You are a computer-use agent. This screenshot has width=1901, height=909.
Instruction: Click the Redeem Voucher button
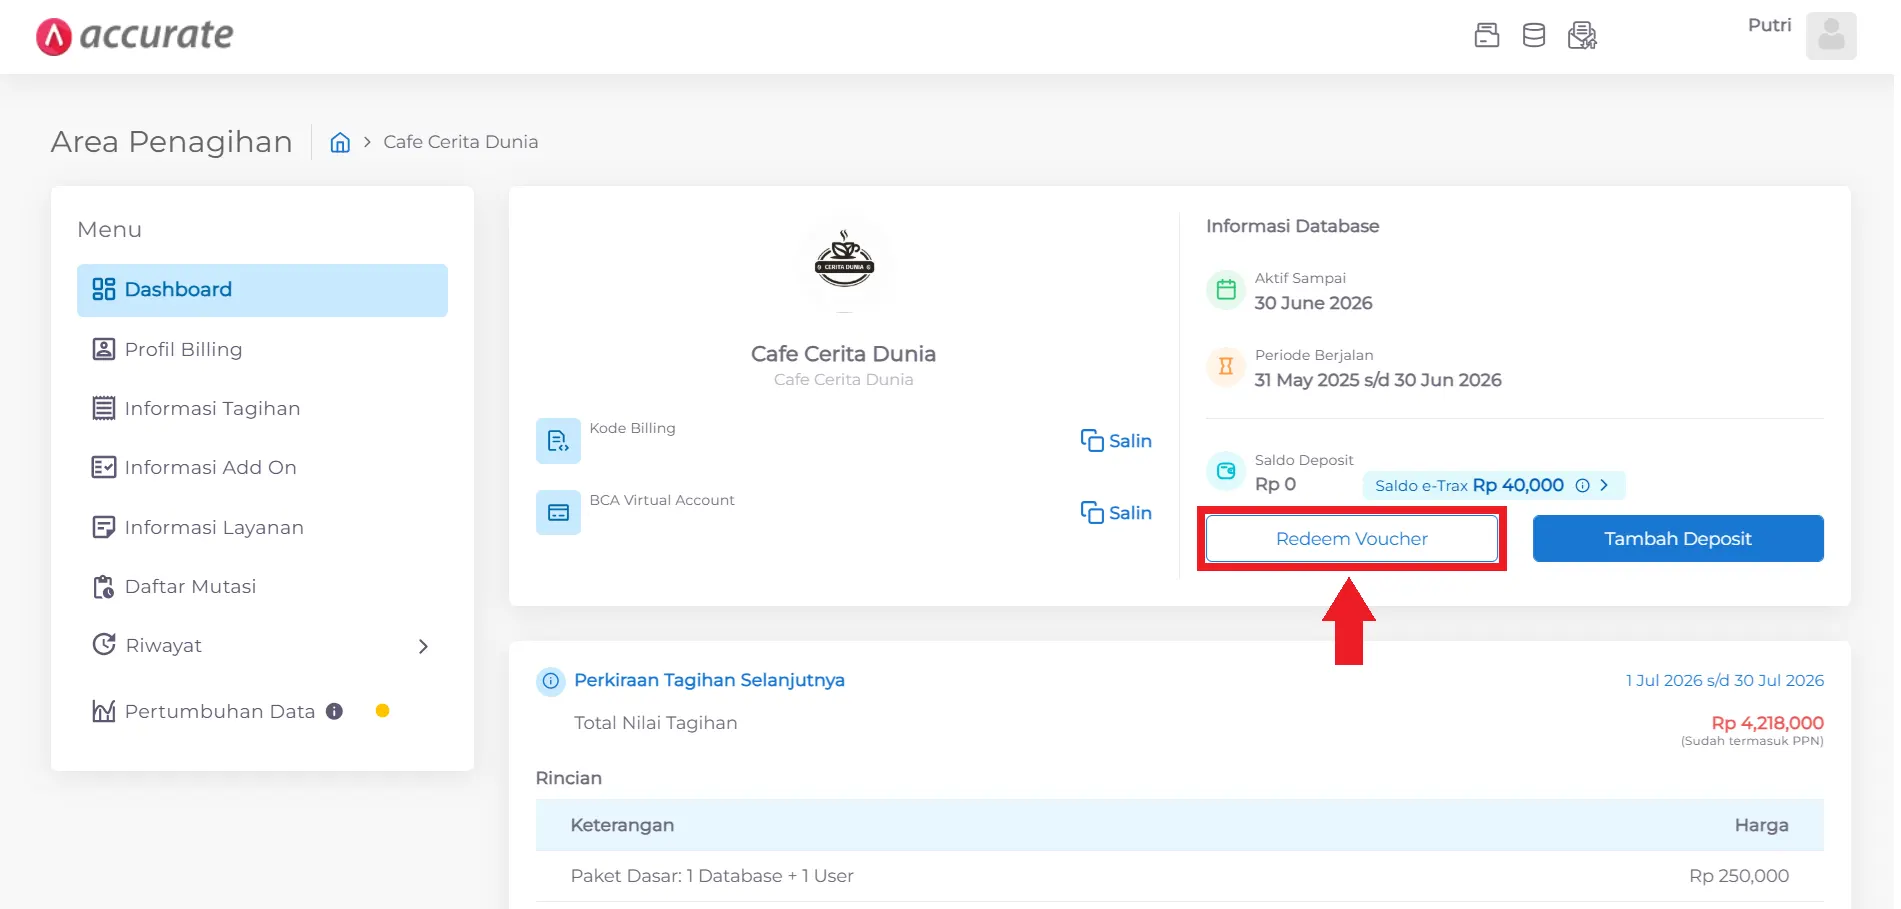pos(1351,539)
